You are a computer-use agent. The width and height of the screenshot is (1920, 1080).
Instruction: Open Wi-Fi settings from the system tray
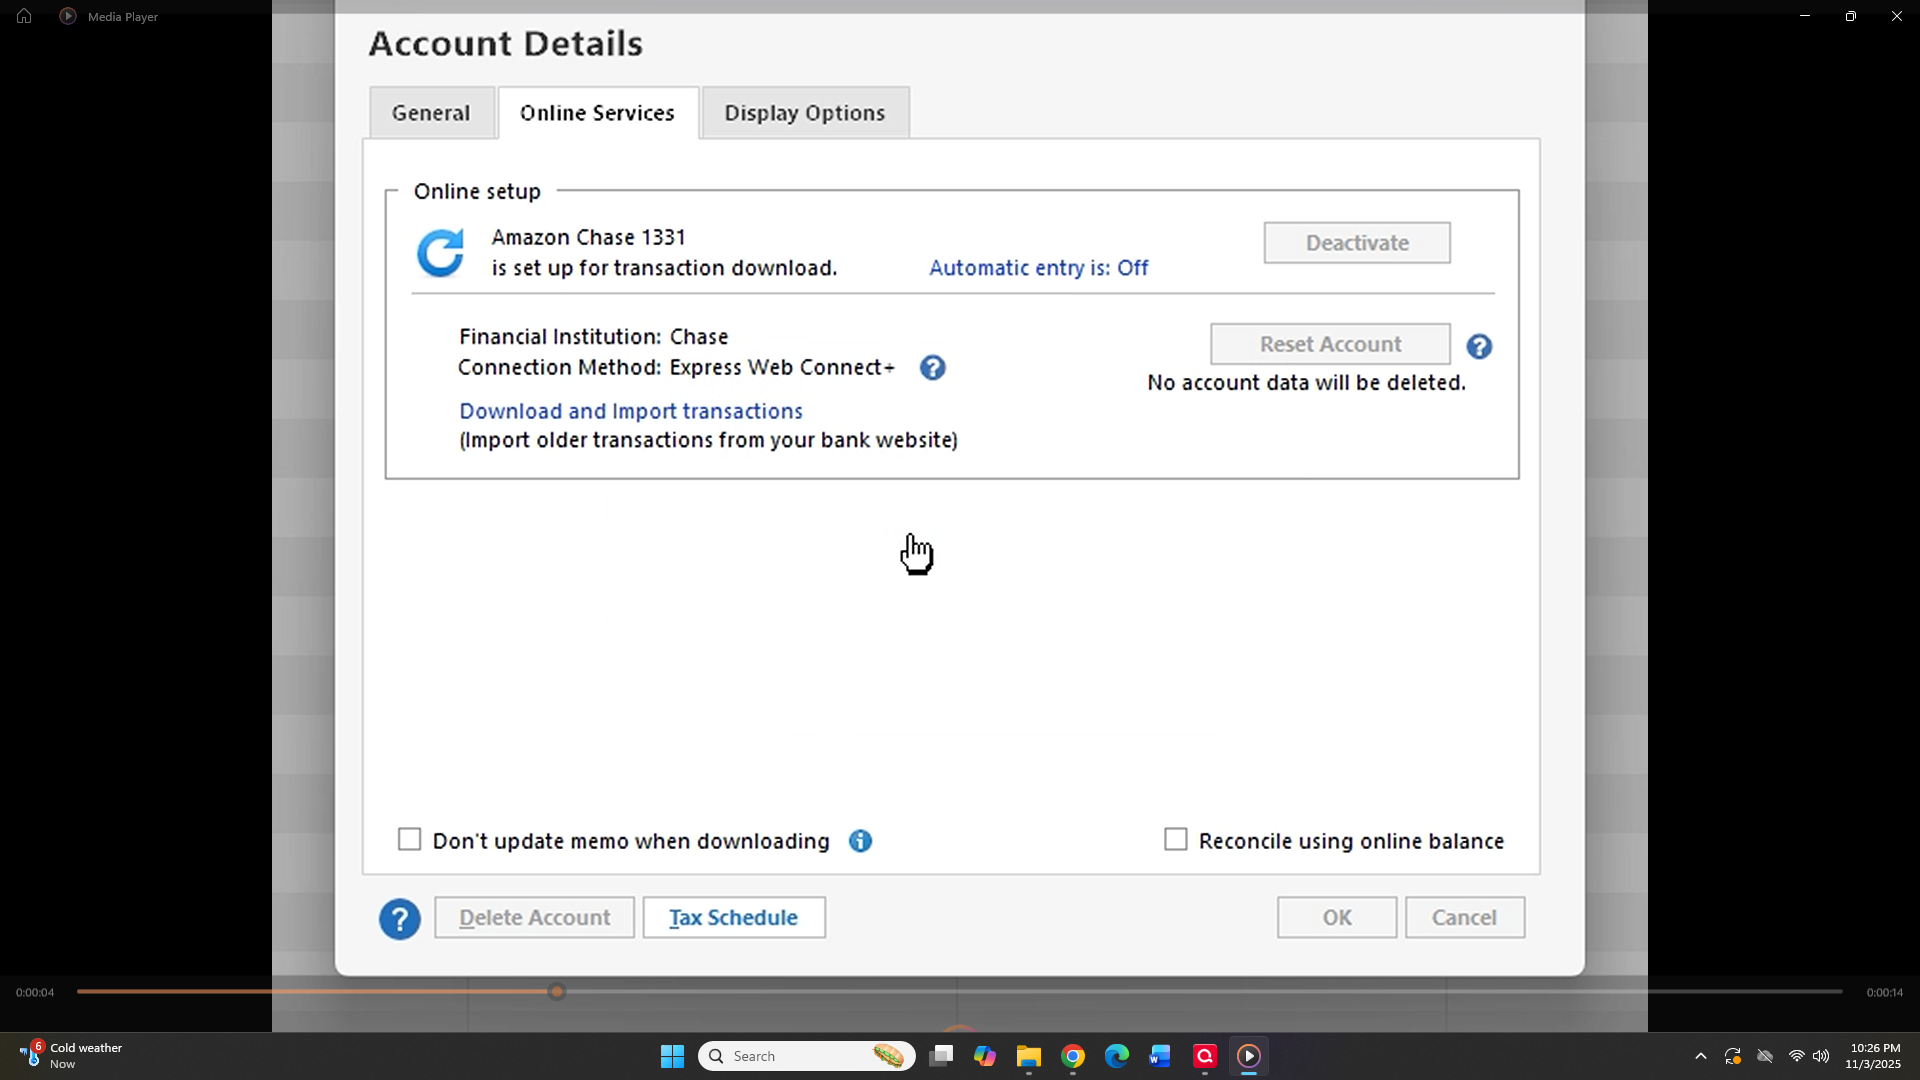[1796, 1055]
